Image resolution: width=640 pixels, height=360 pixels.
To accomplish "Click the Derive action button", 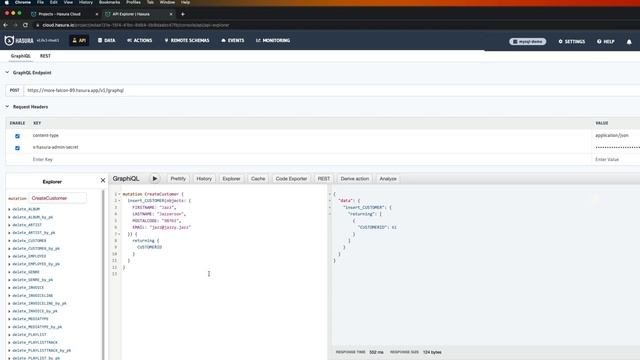I will pos(354,179).
